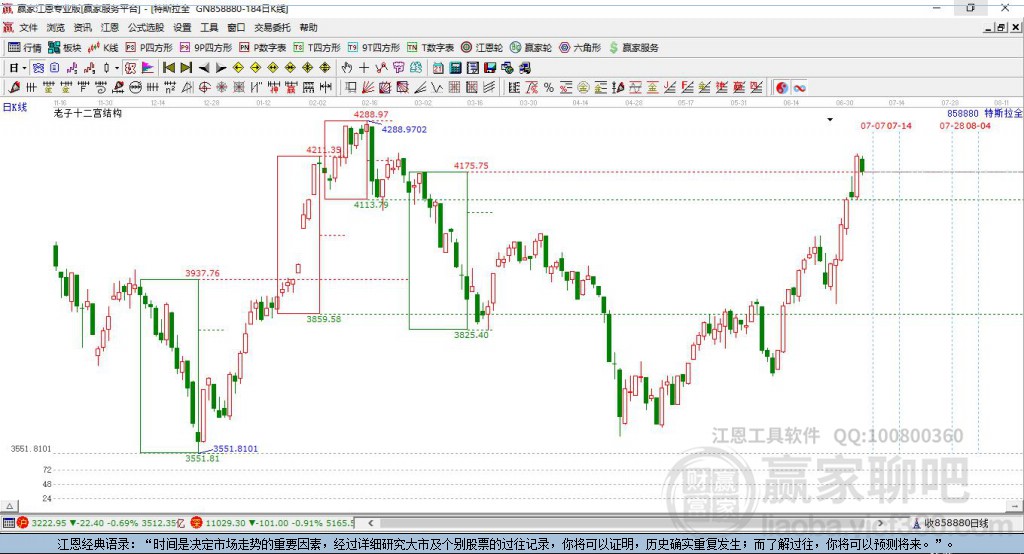Toggle the highlighted 权 adjustment icon

[x=131, y=68]
